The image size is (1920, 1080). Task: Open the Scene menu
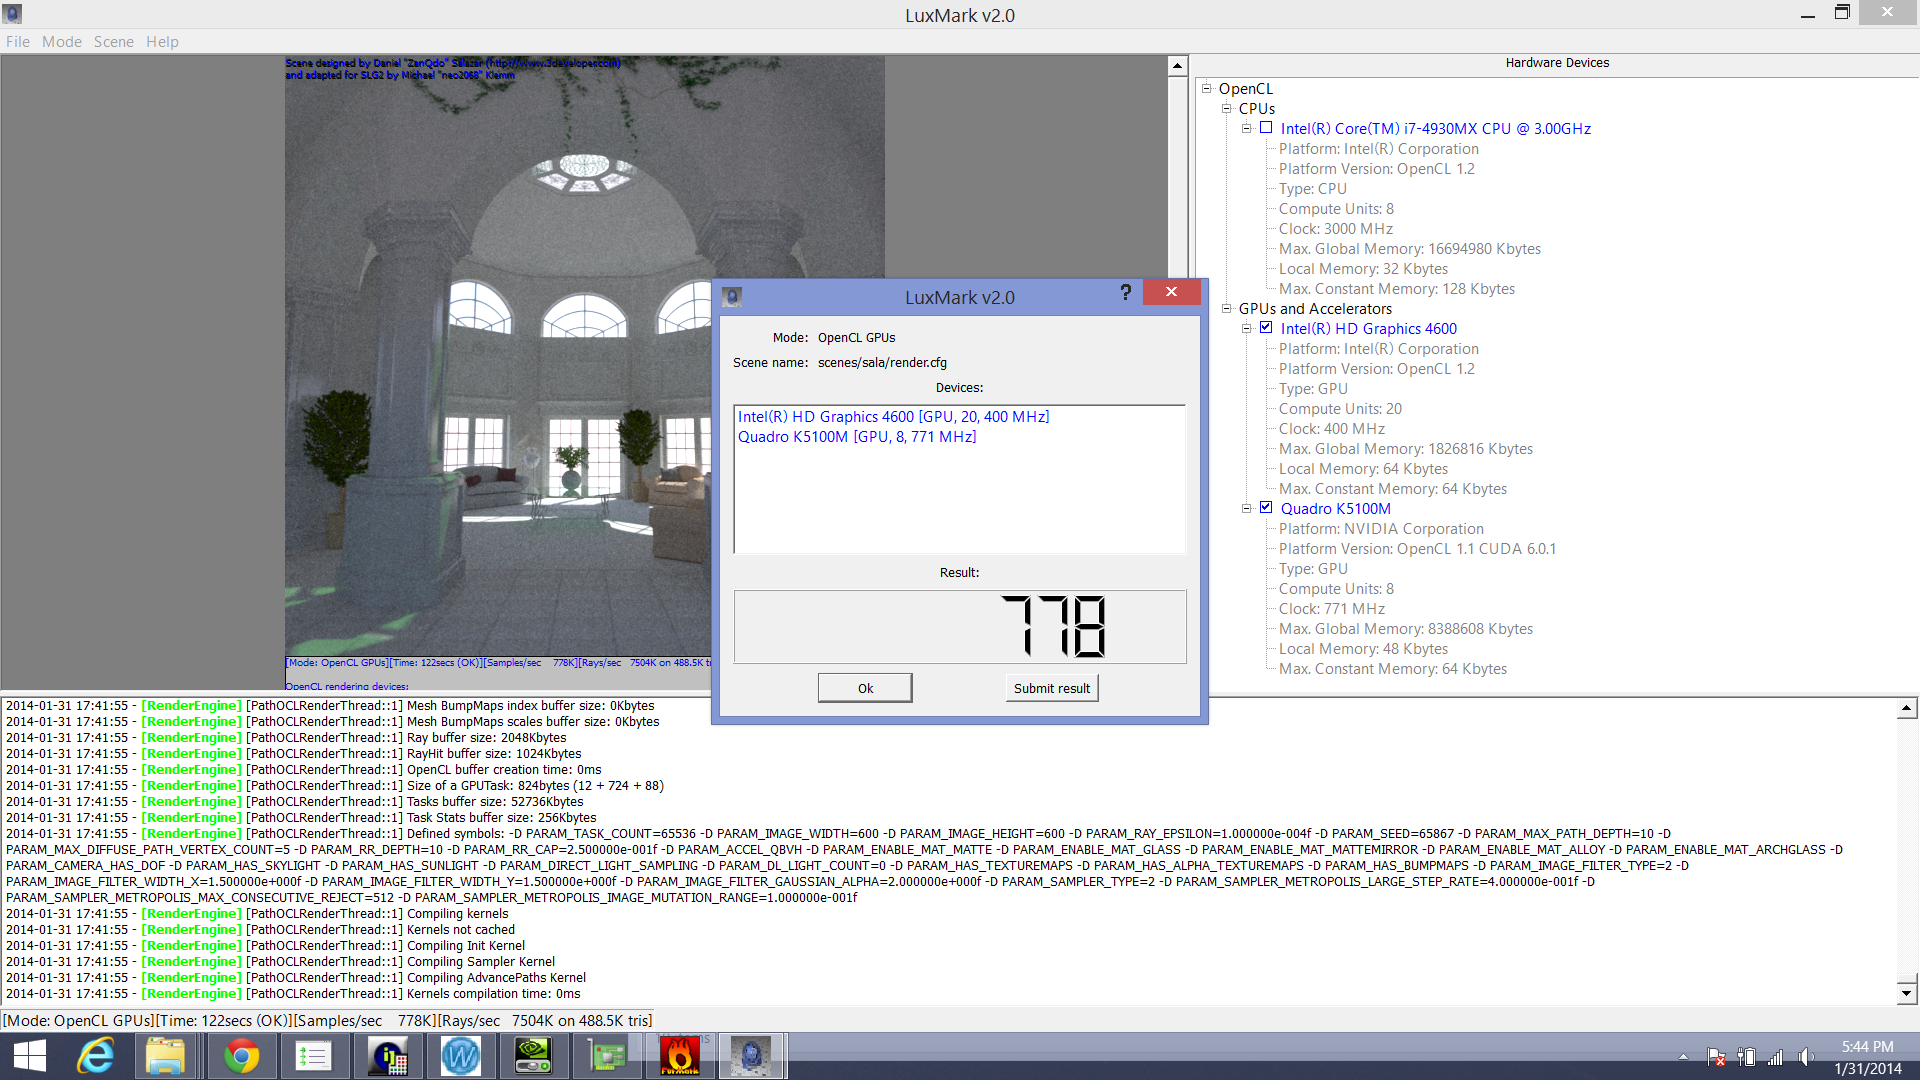pyautogui.click(x=114, y=41)
